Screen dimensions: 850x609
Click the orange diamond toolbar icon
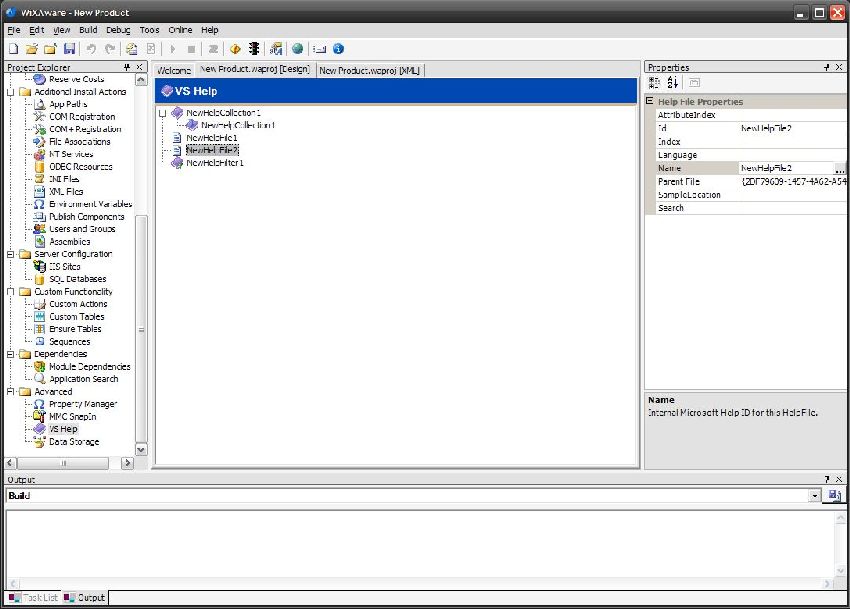point(235,49)
